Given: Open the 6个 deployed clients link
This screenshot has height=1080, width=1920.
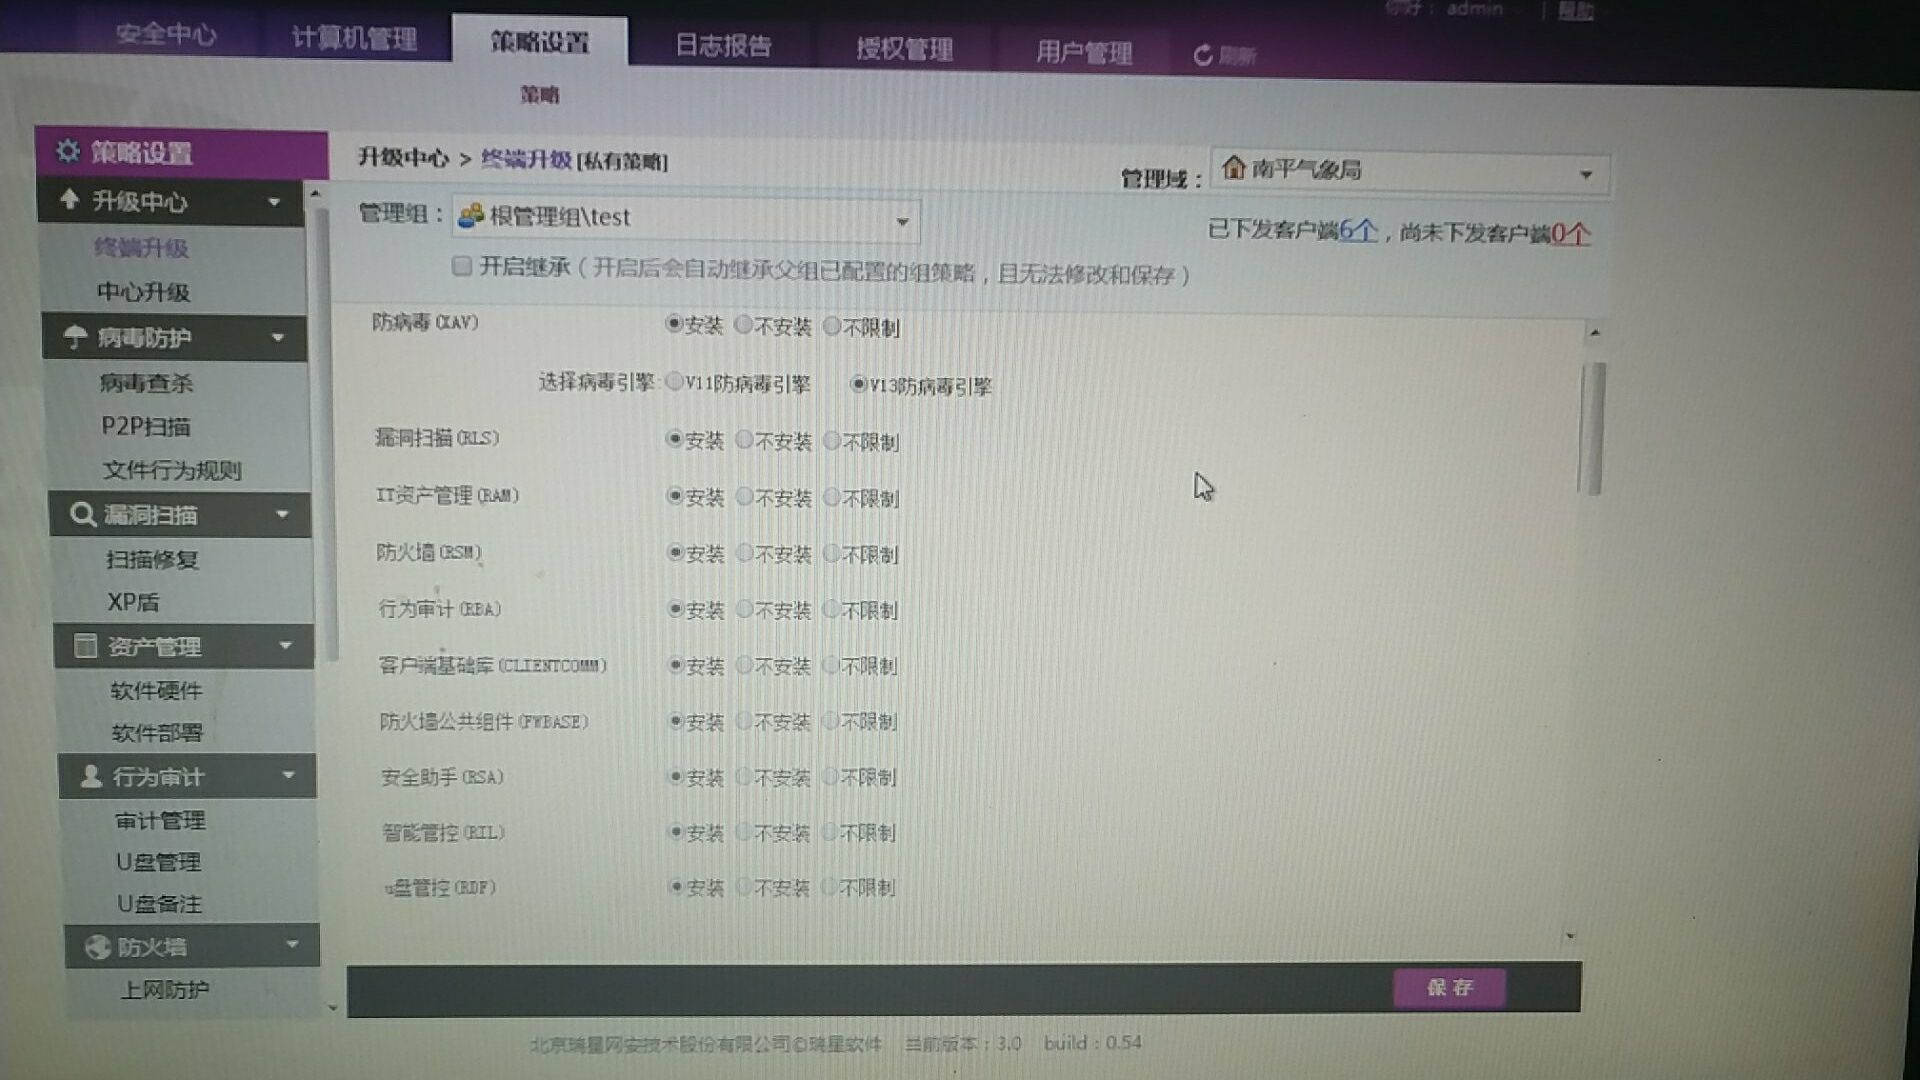Looking at the screenshot, I should (1358, 230).
